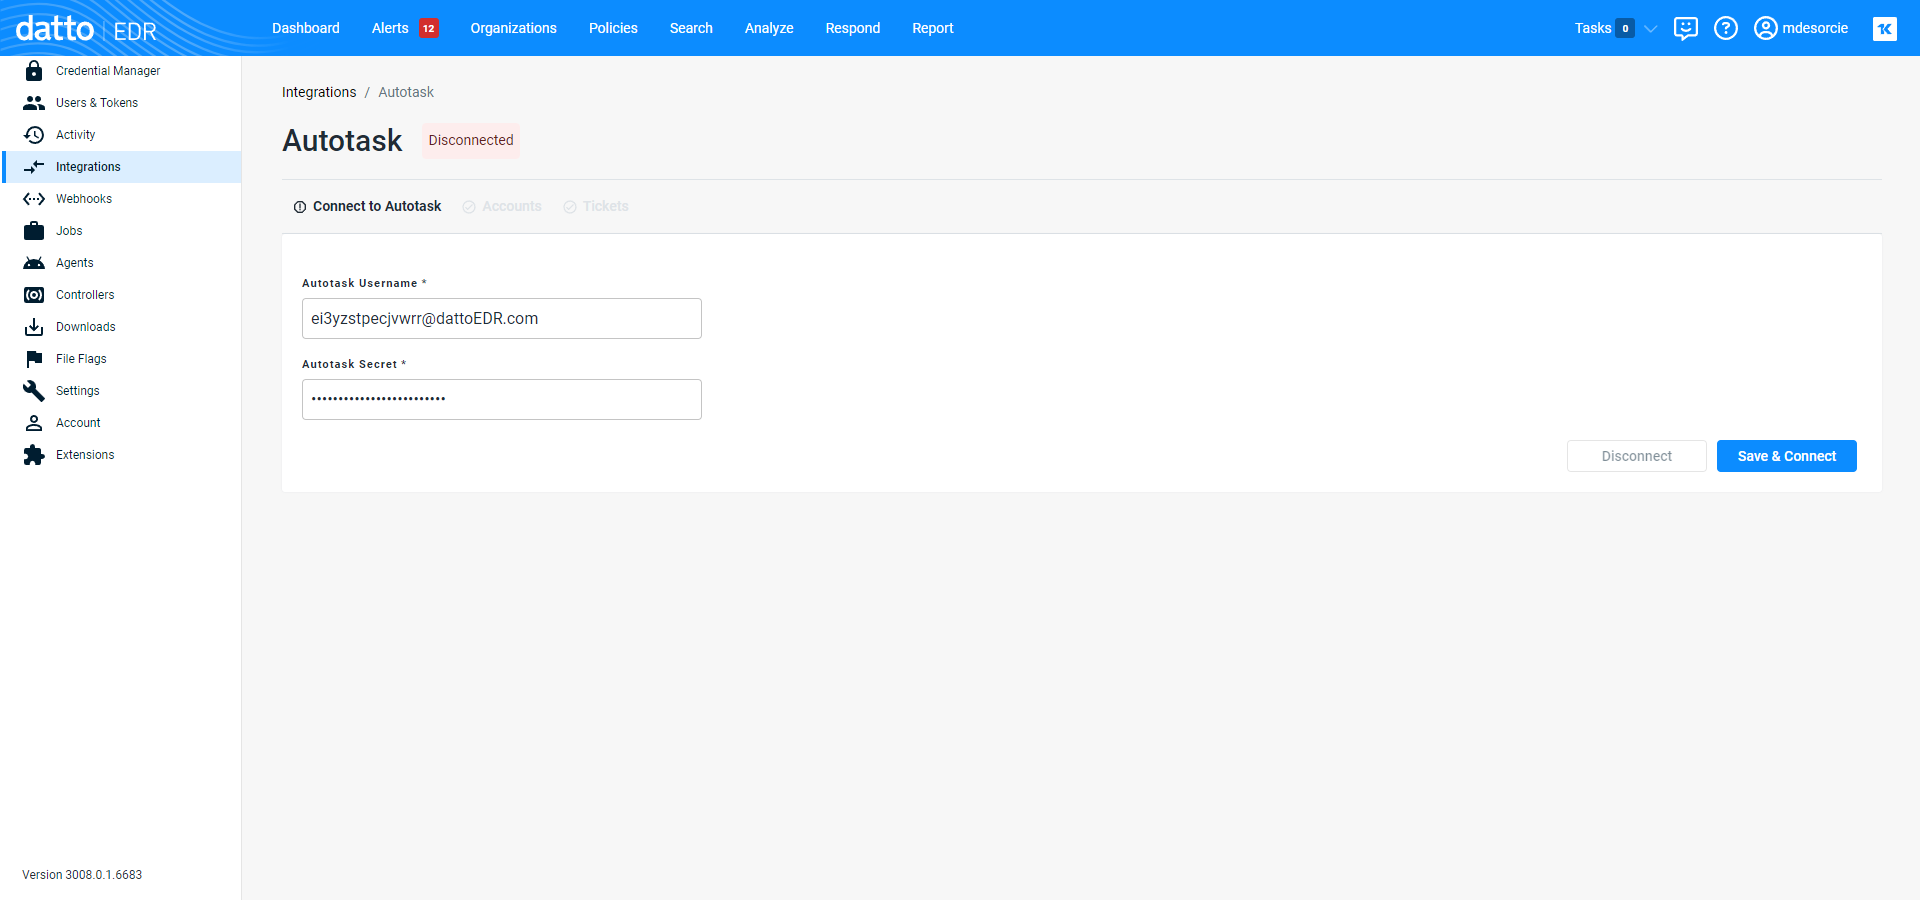Image resolution: width=1920 pixels, height=900 pixels.
Task: Open the Alerts menu
Action: [x=390, y=28]
